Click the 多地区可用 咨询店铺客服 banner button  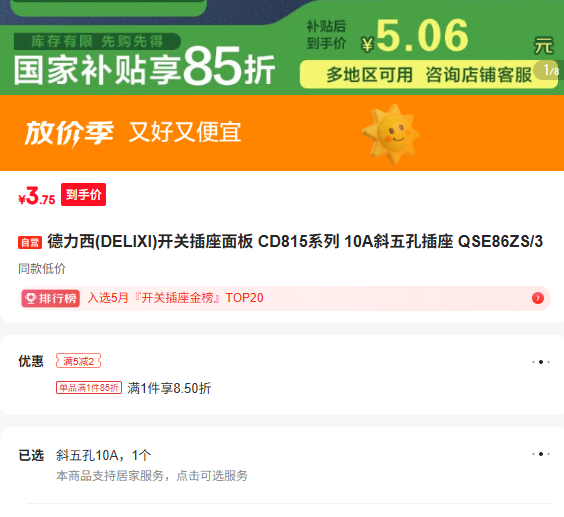click(x=429, y=74)
